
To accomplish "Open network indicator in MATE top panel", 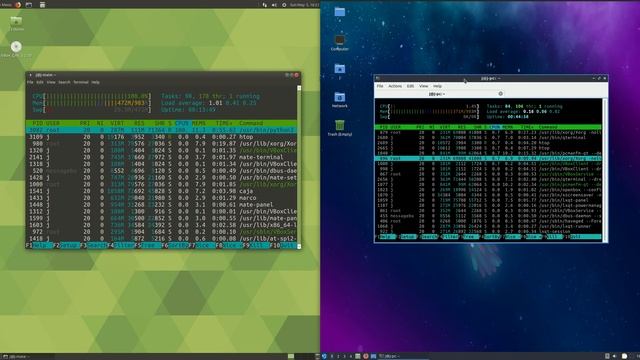I will pyautogui.click(x=264, y=5).
